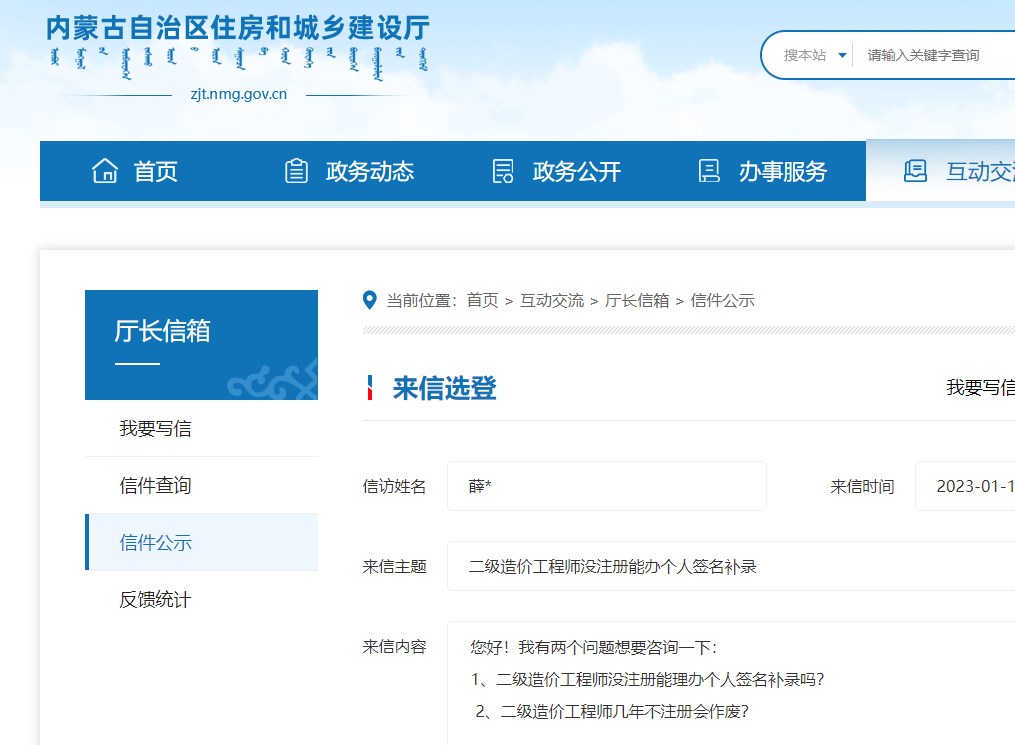Click the 信访姓名 field showing 薛*

(x=606, y=486)
